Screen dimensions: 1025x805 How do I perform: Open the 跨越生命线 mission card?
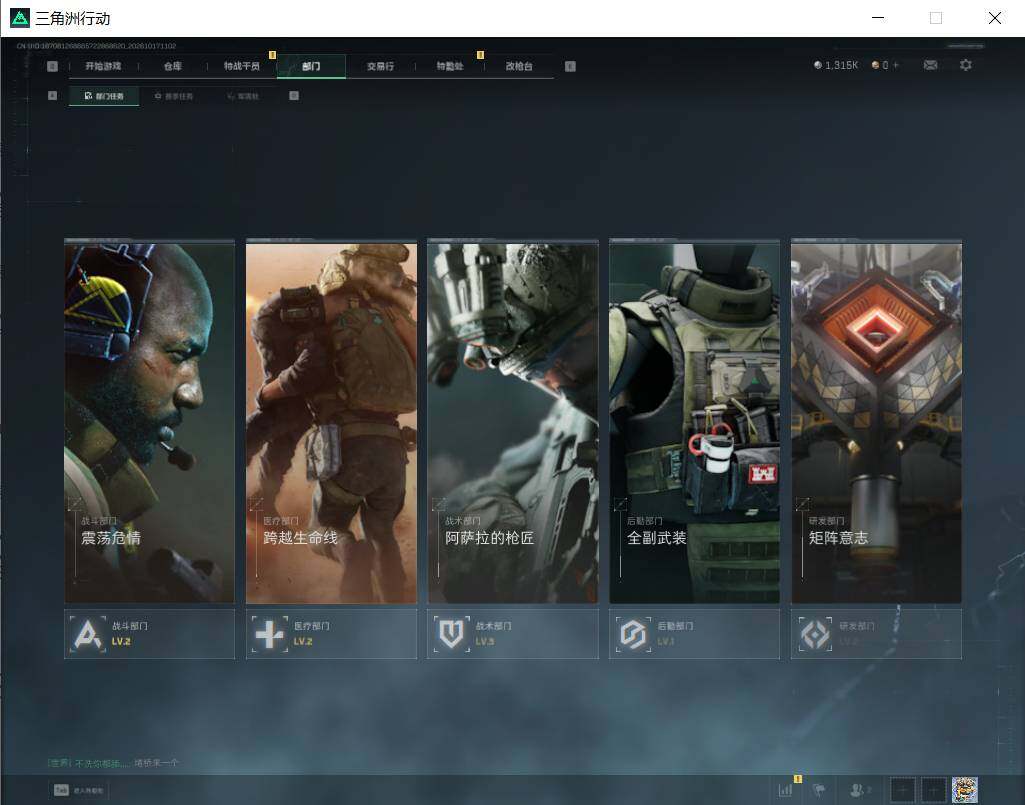[x=331, y=421]
